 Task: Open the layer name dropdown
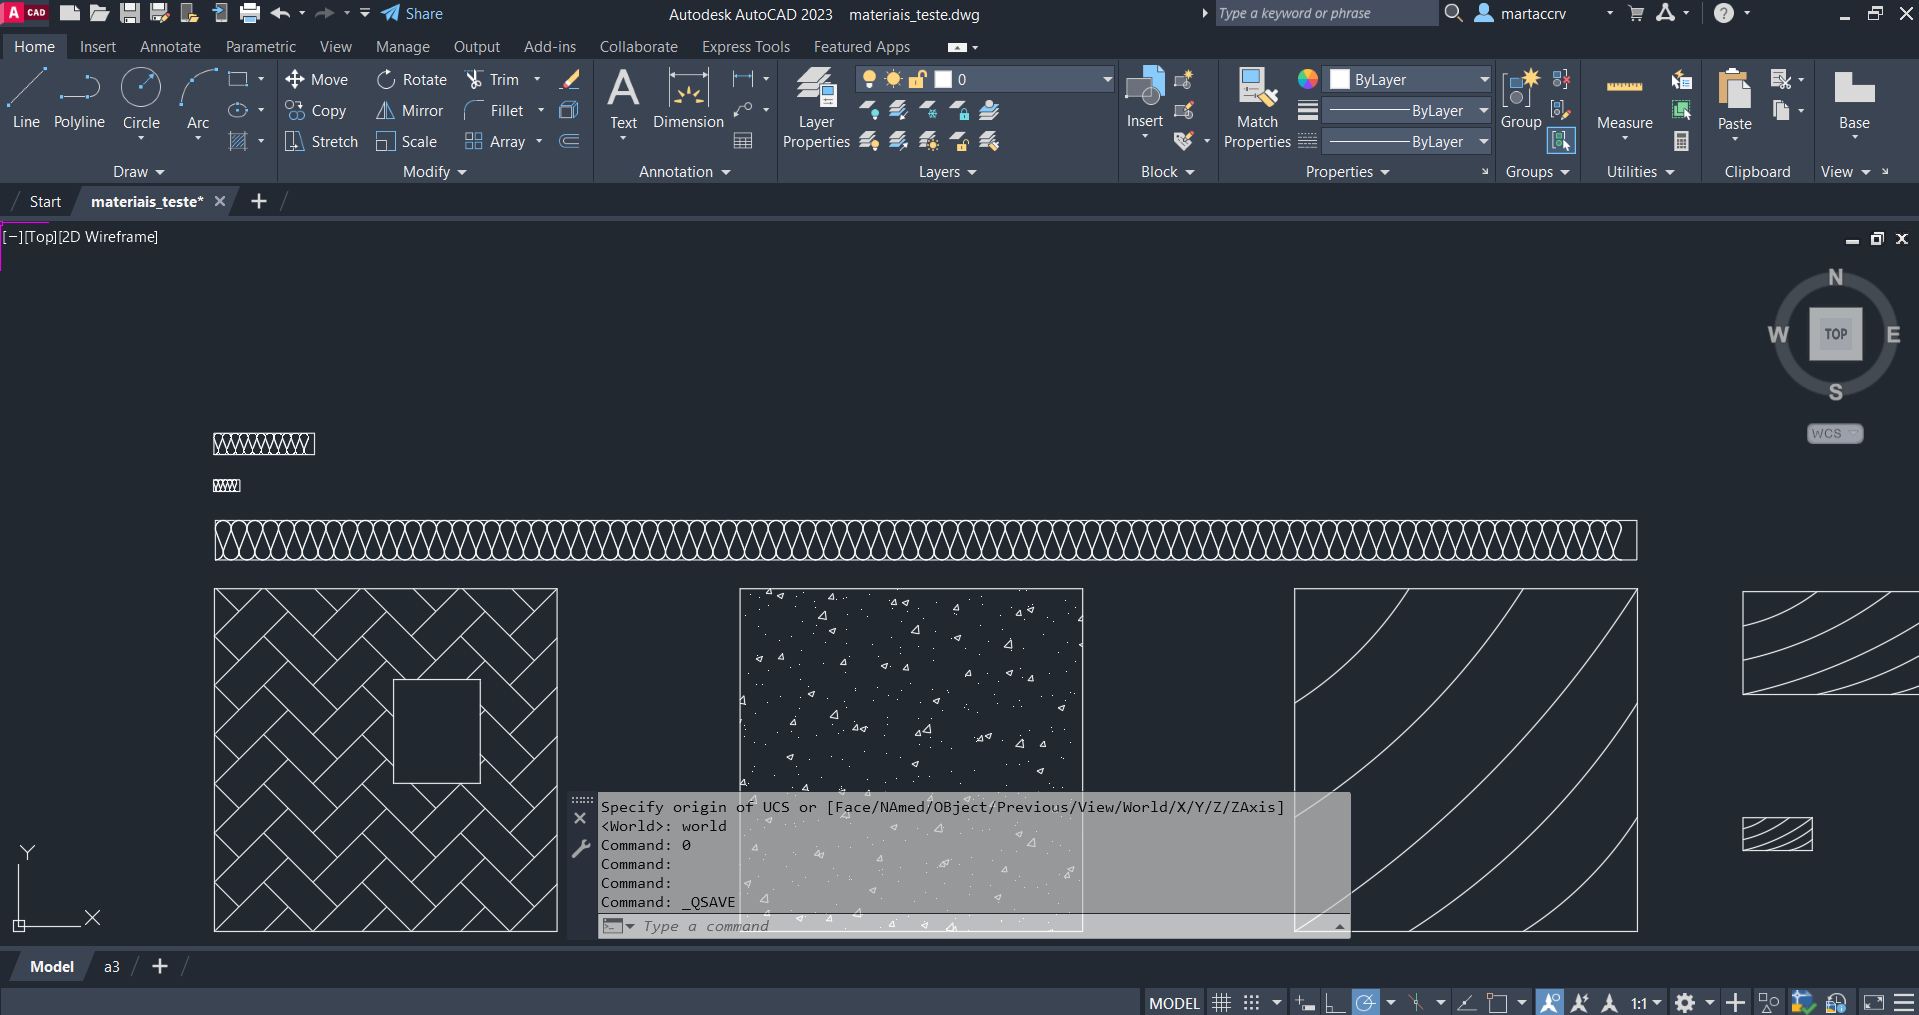(1107, 80)
